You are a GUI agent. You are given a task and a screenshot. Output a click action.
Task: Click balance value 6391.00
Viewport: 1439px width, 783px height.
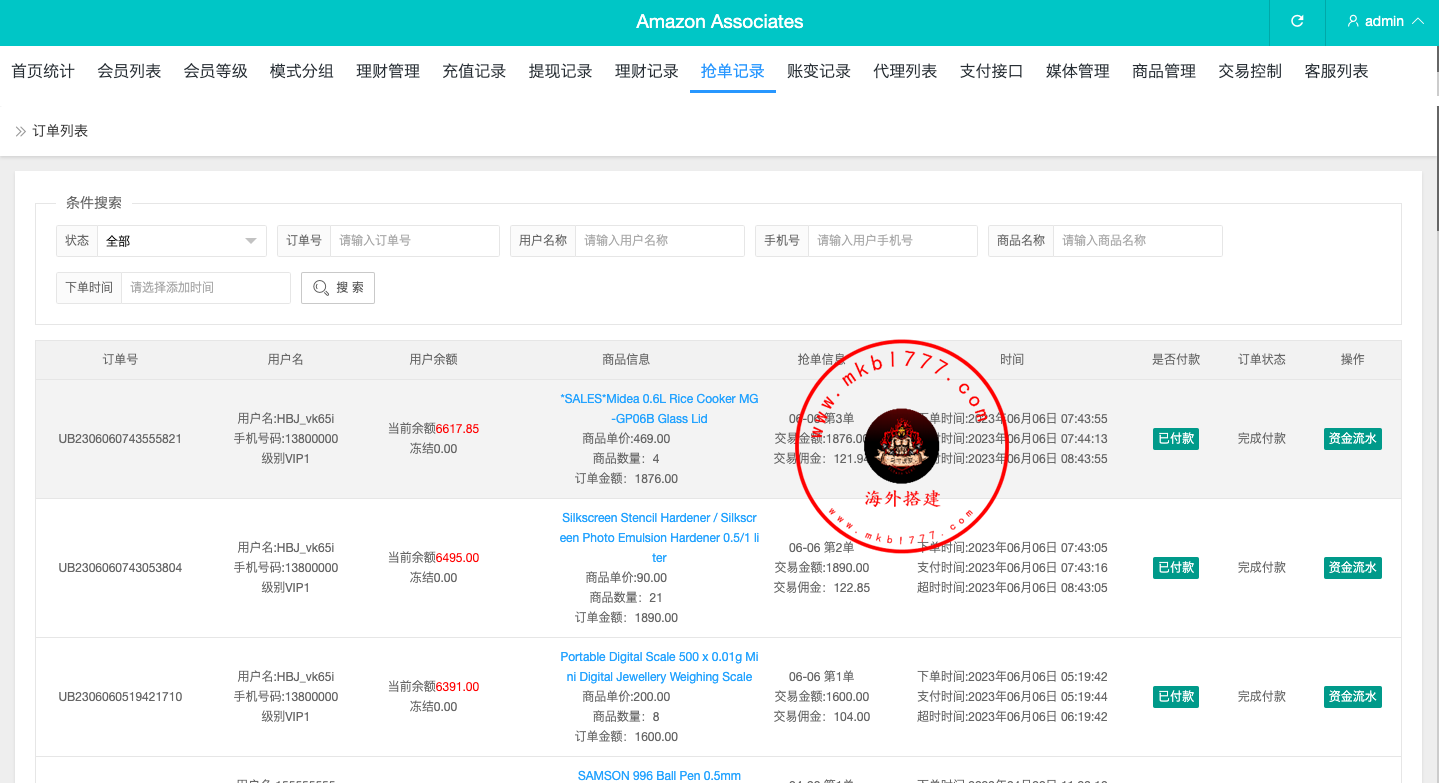click(457, 687)
